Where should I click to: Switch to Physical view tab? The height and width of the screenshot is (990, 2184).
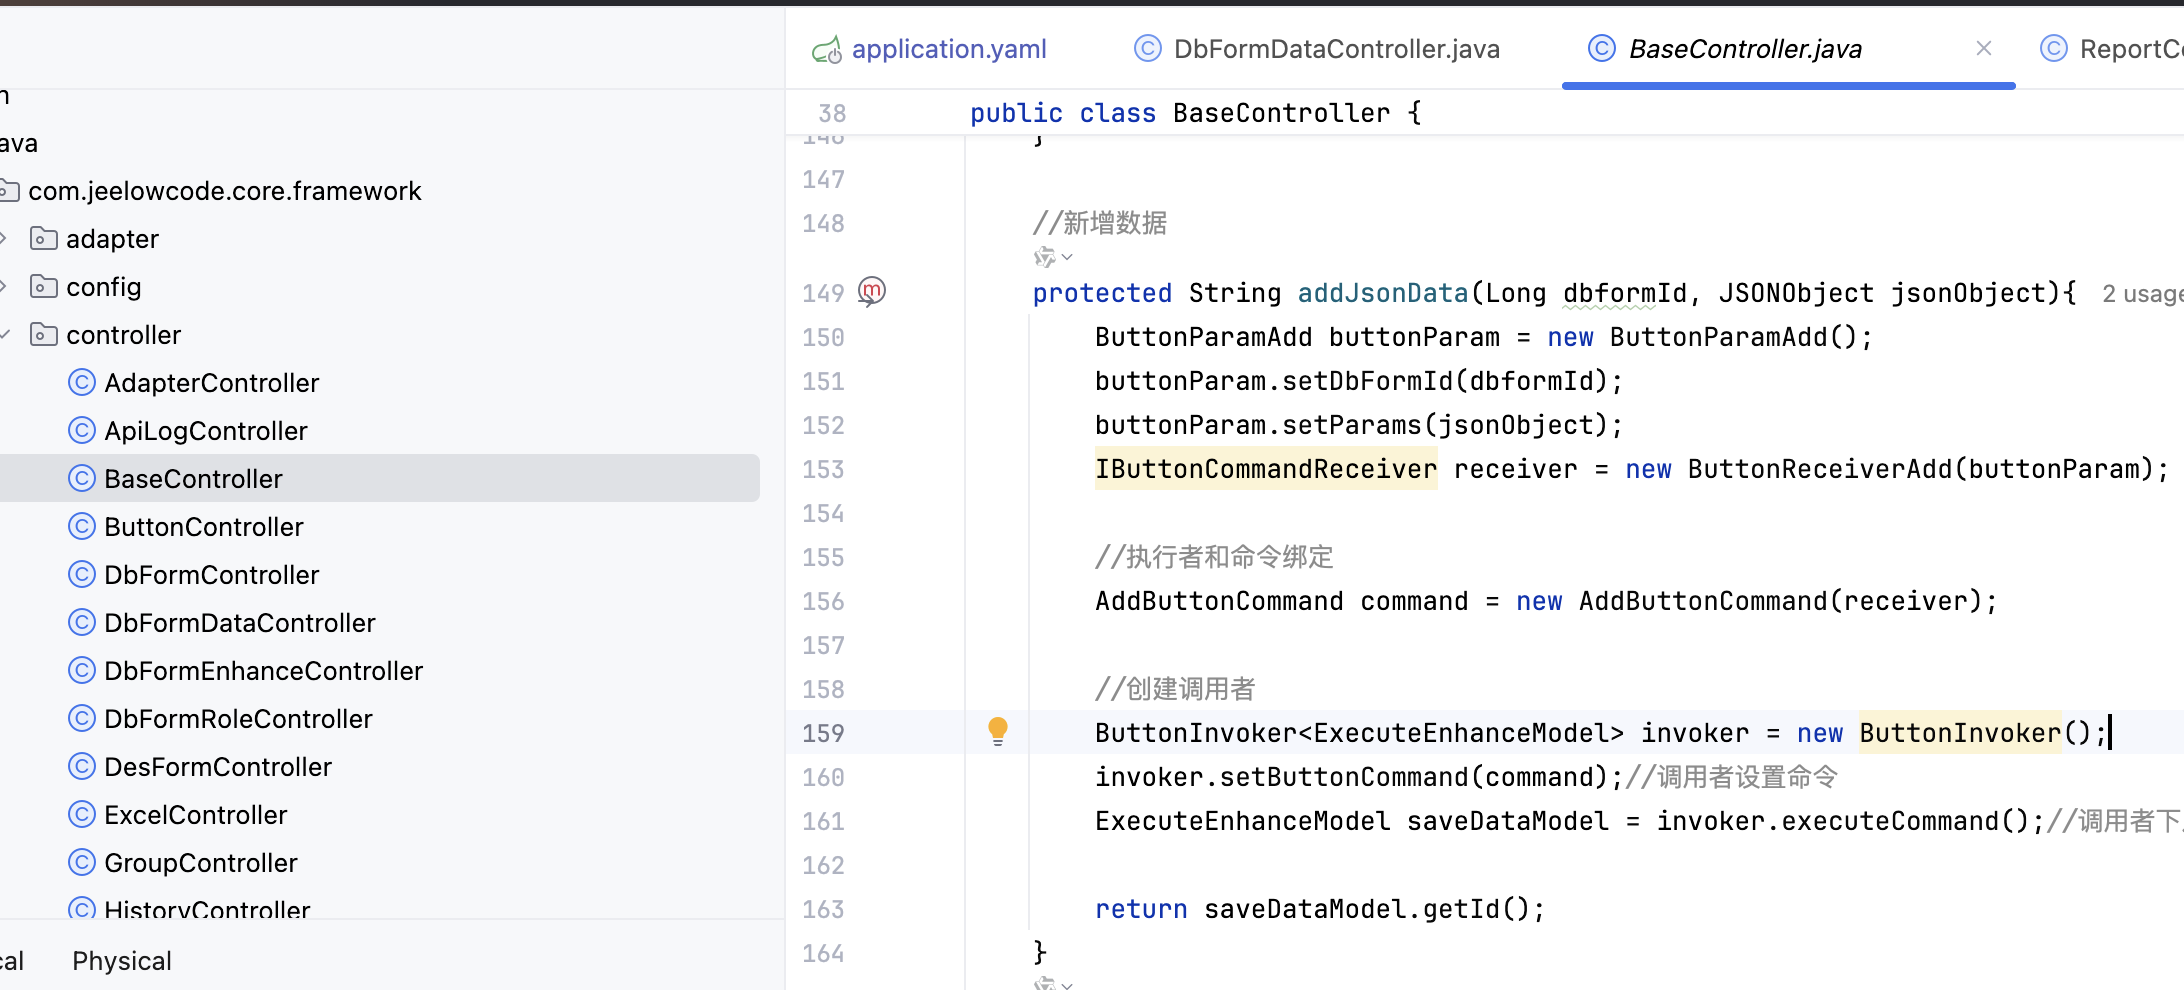pyautogui.click(x=122, y=961)
